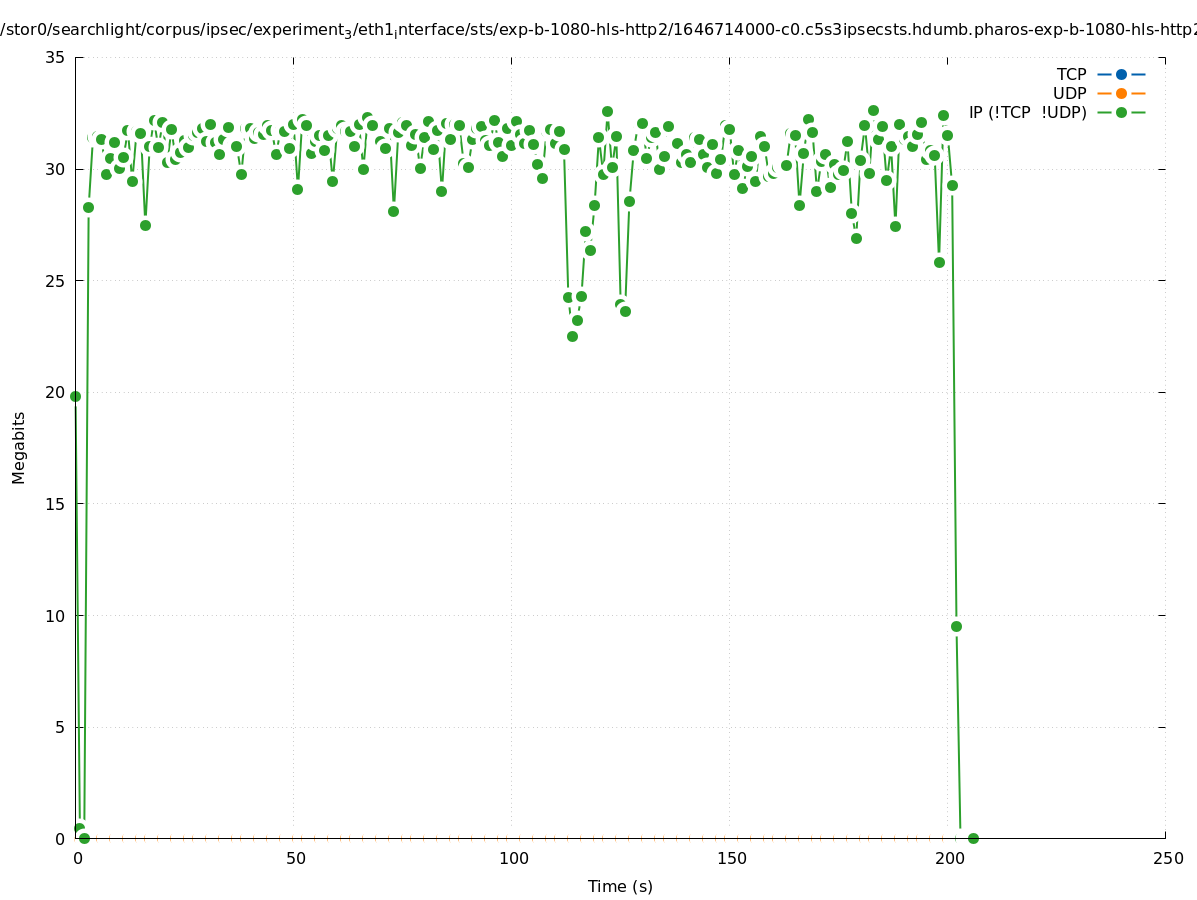Select the UDP legend label
Viewport: 1197px width, 900px height.
[x=1069, y=93]
